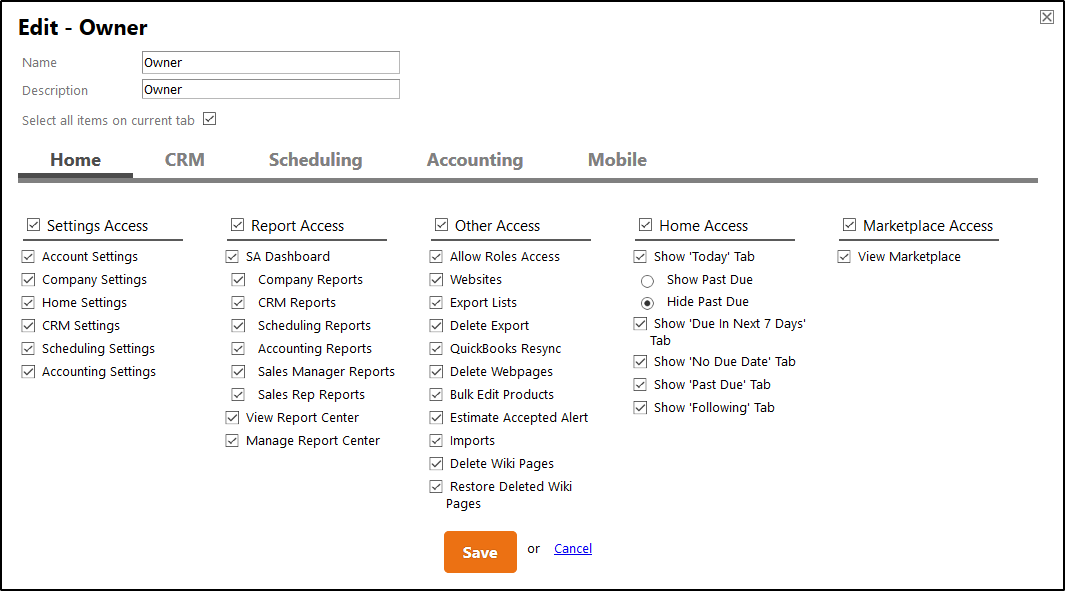The height and width of the screenshot is (591, 1065).
Task: Uncheck the 'Account Settings' checkbox
Action: (28, 256)
